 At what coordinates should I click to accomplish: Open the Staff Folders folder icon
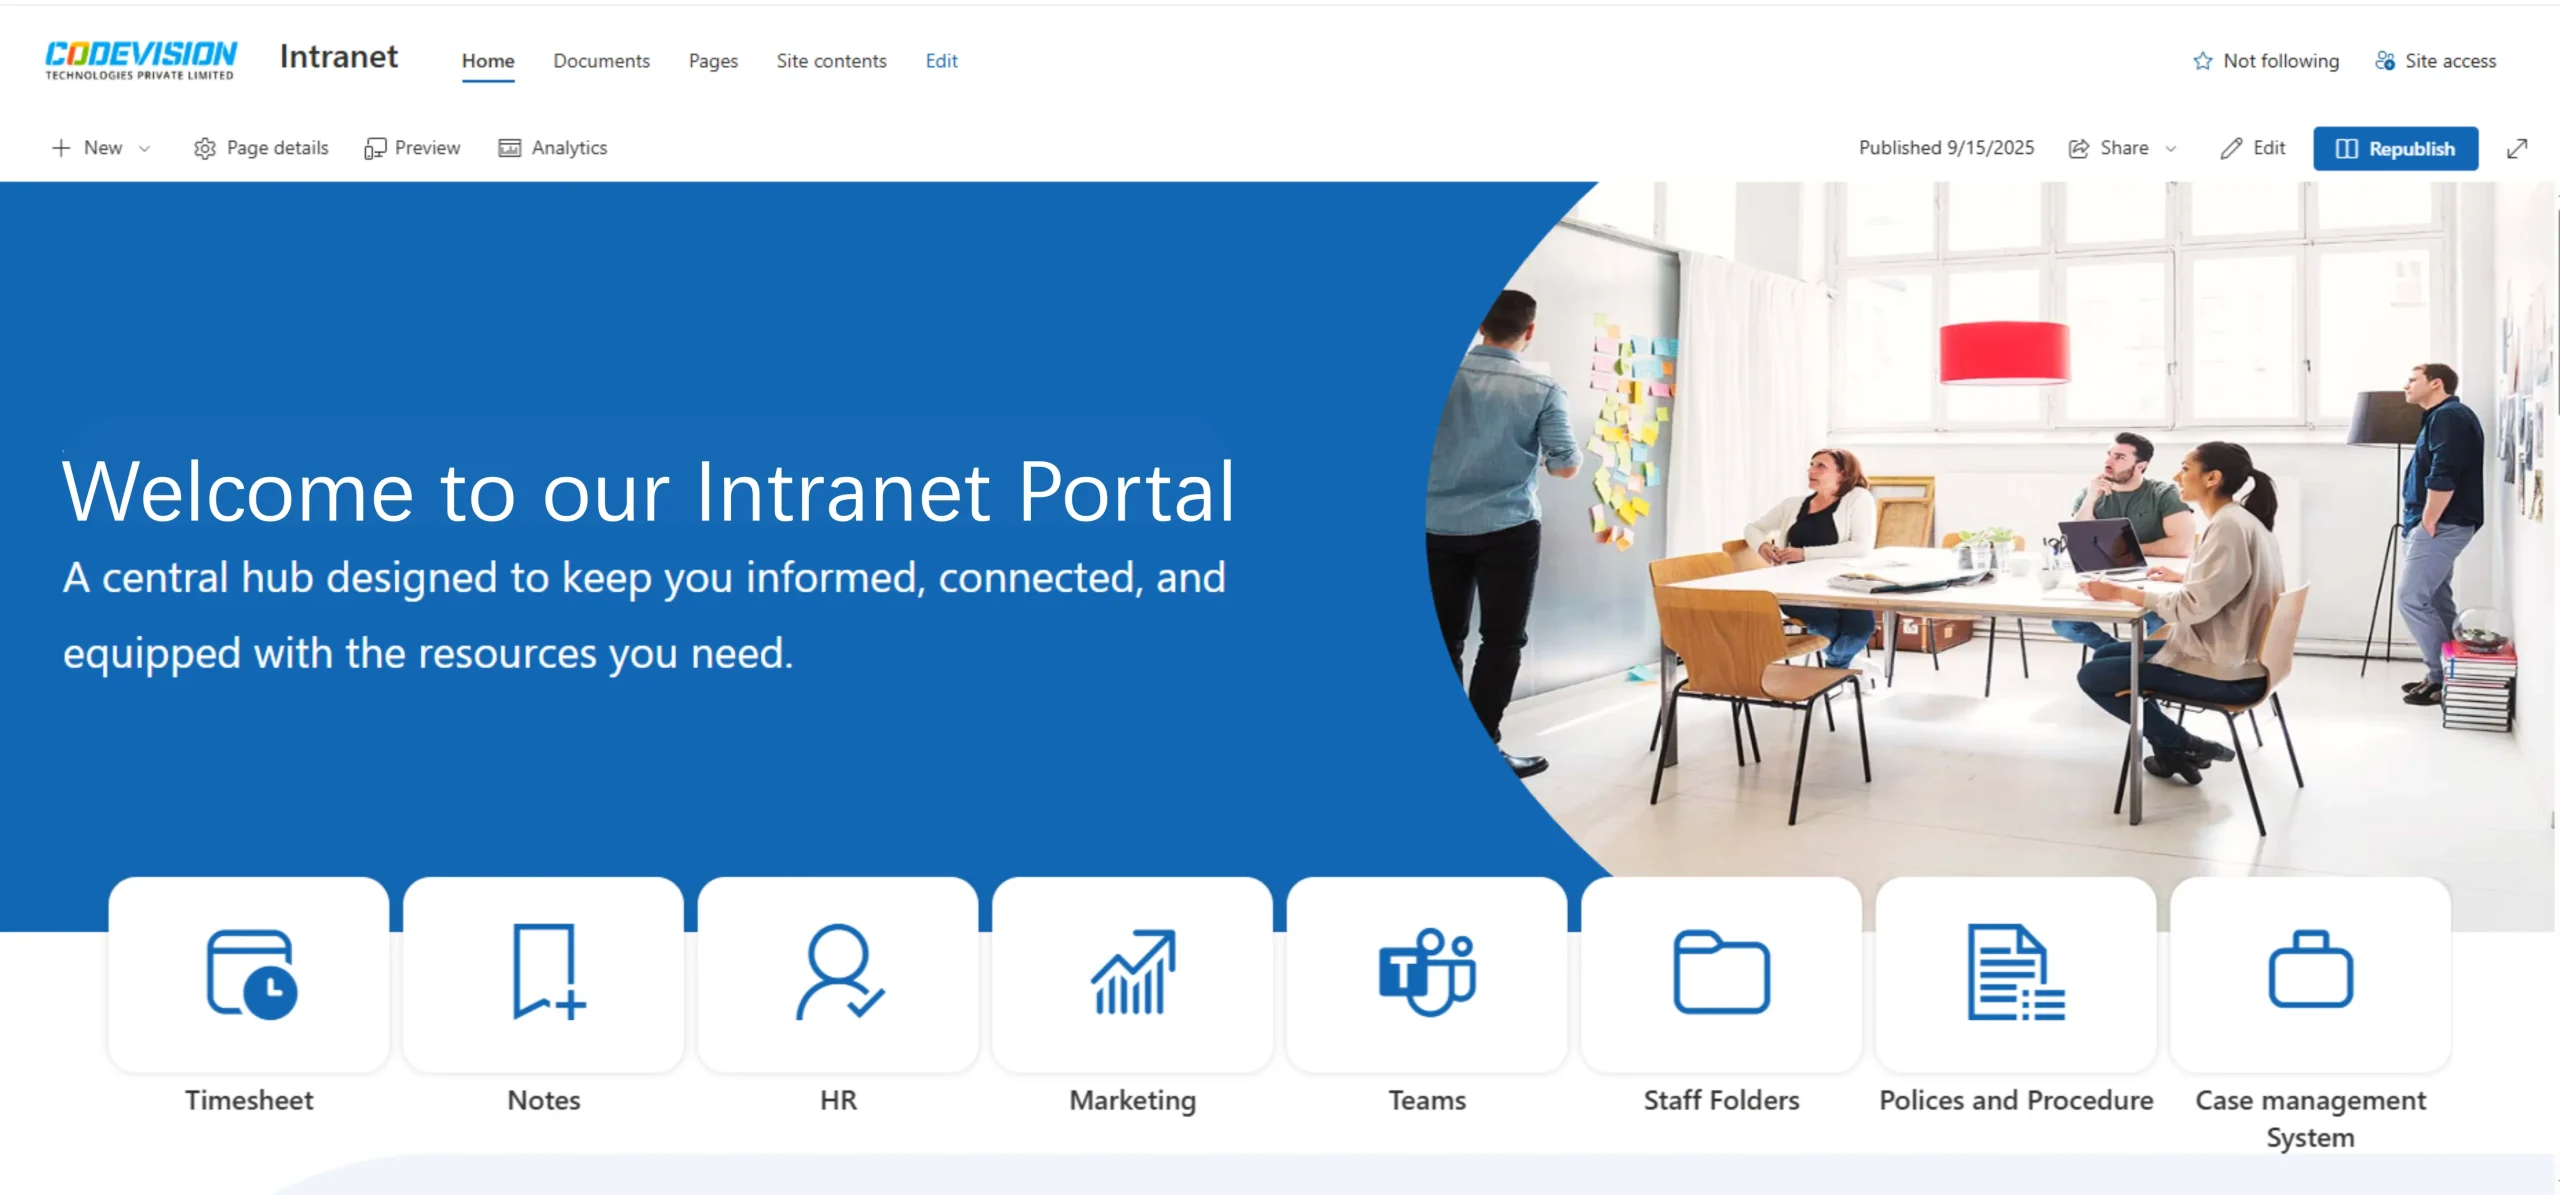point(1721,973)
